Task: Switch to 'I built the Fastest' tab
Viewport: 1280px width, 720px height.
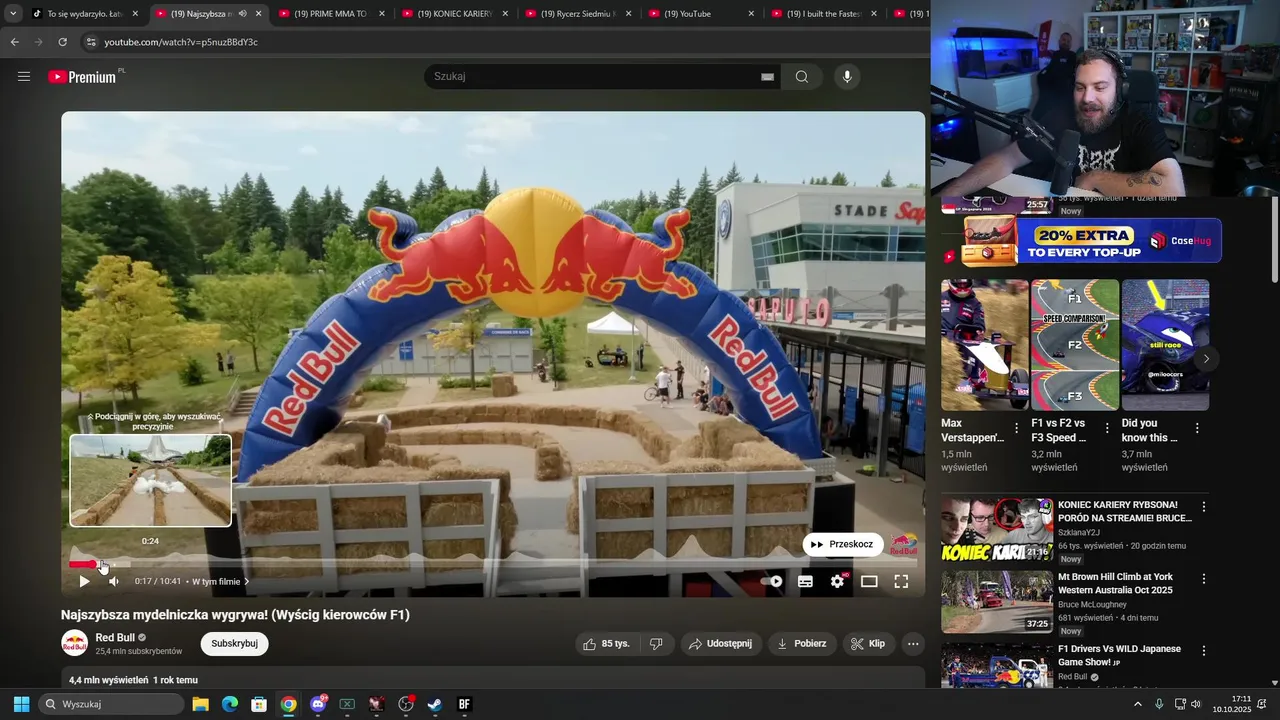Action: (826, 14)
